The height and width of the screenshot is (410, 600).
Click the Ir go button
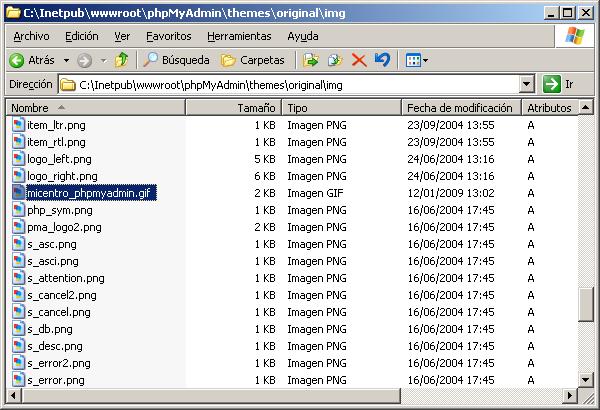[x=559, y=85]
